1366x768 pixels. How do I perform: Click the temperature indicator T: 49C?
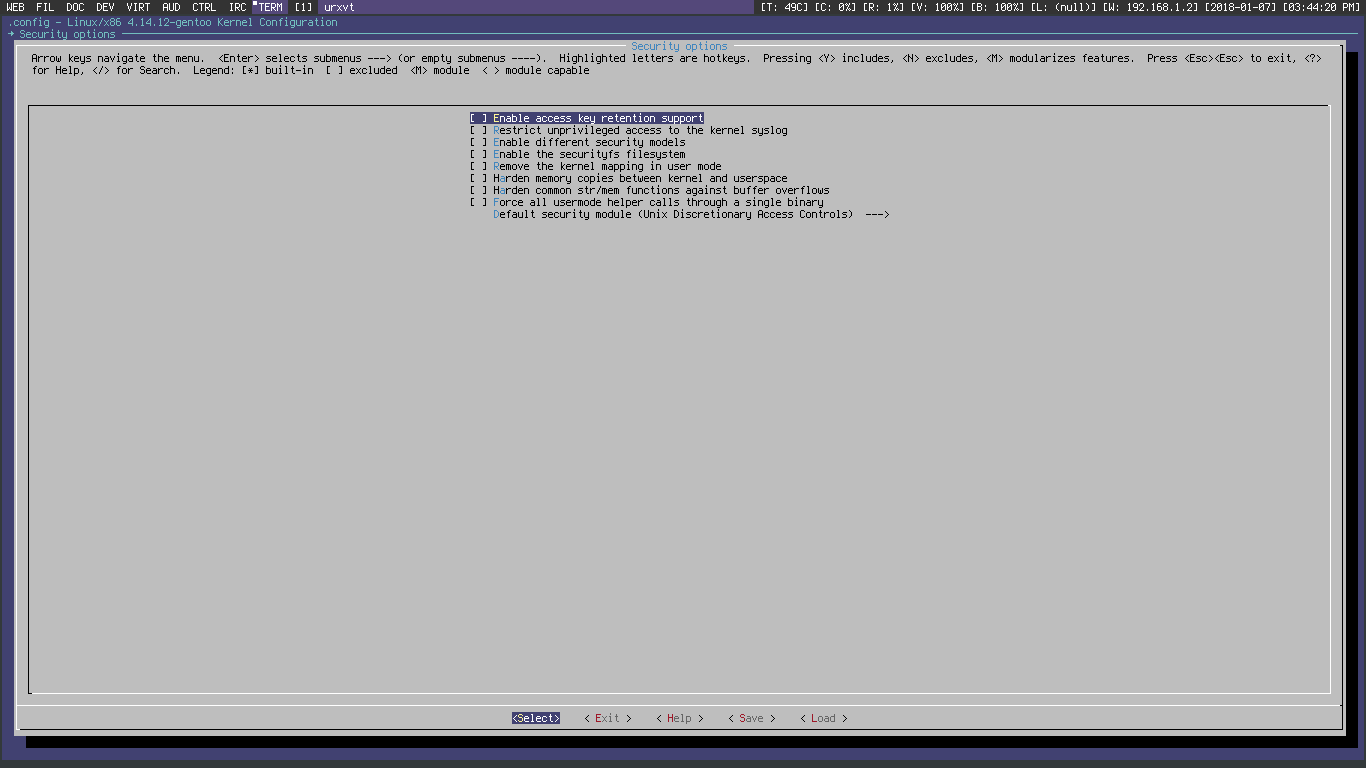[x=784, y=7]
